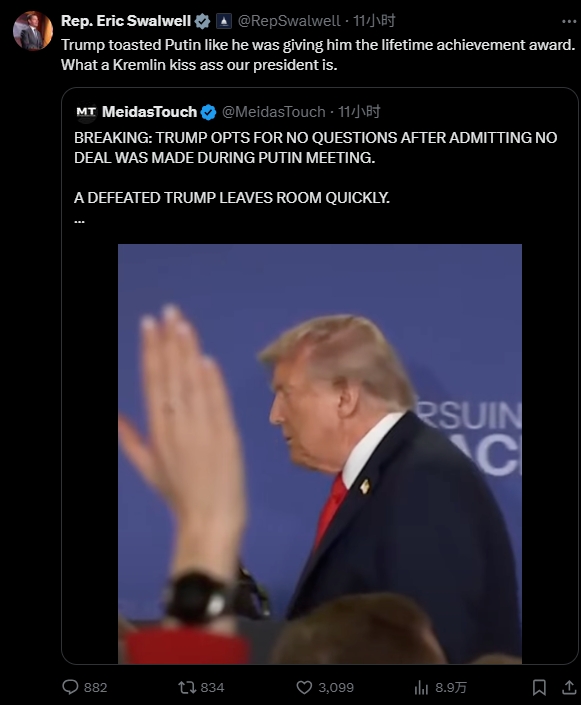Click Eric Swalwell's blue verified badge
The width and height of the screenshot is (581, 705).
202,21
